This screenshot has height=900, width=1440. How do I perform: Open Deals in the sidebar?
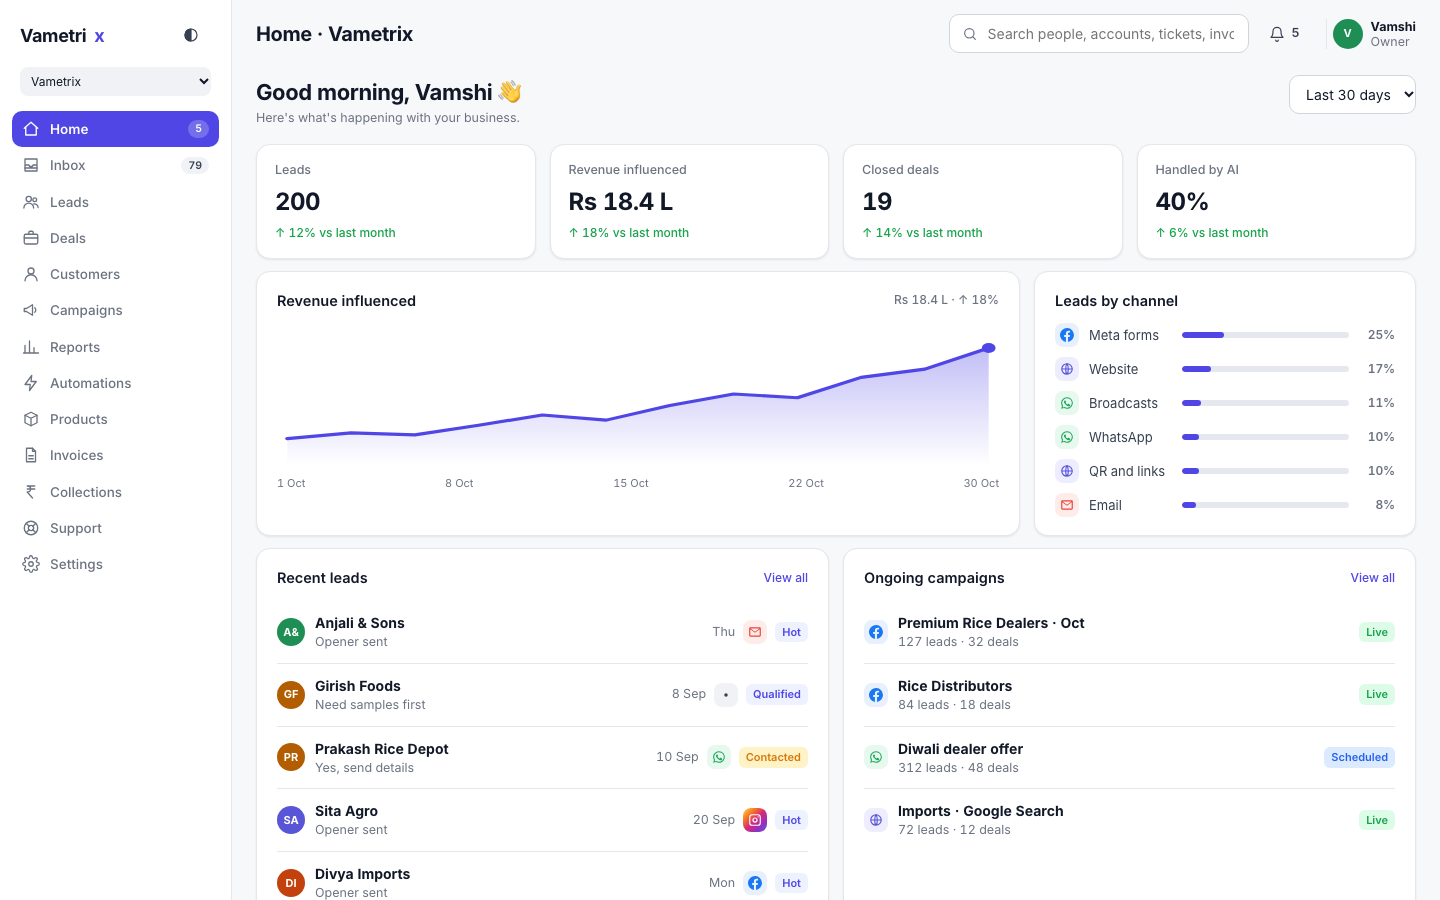pos(115,238)
